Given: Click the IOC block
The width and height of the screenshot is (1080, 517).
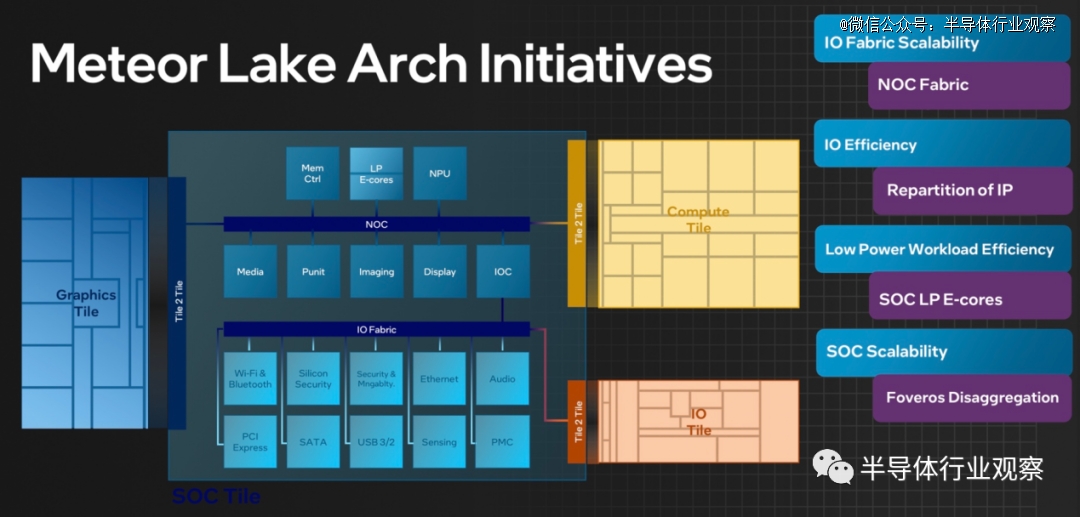Looking at the screenshot, I should click(503, 271).
